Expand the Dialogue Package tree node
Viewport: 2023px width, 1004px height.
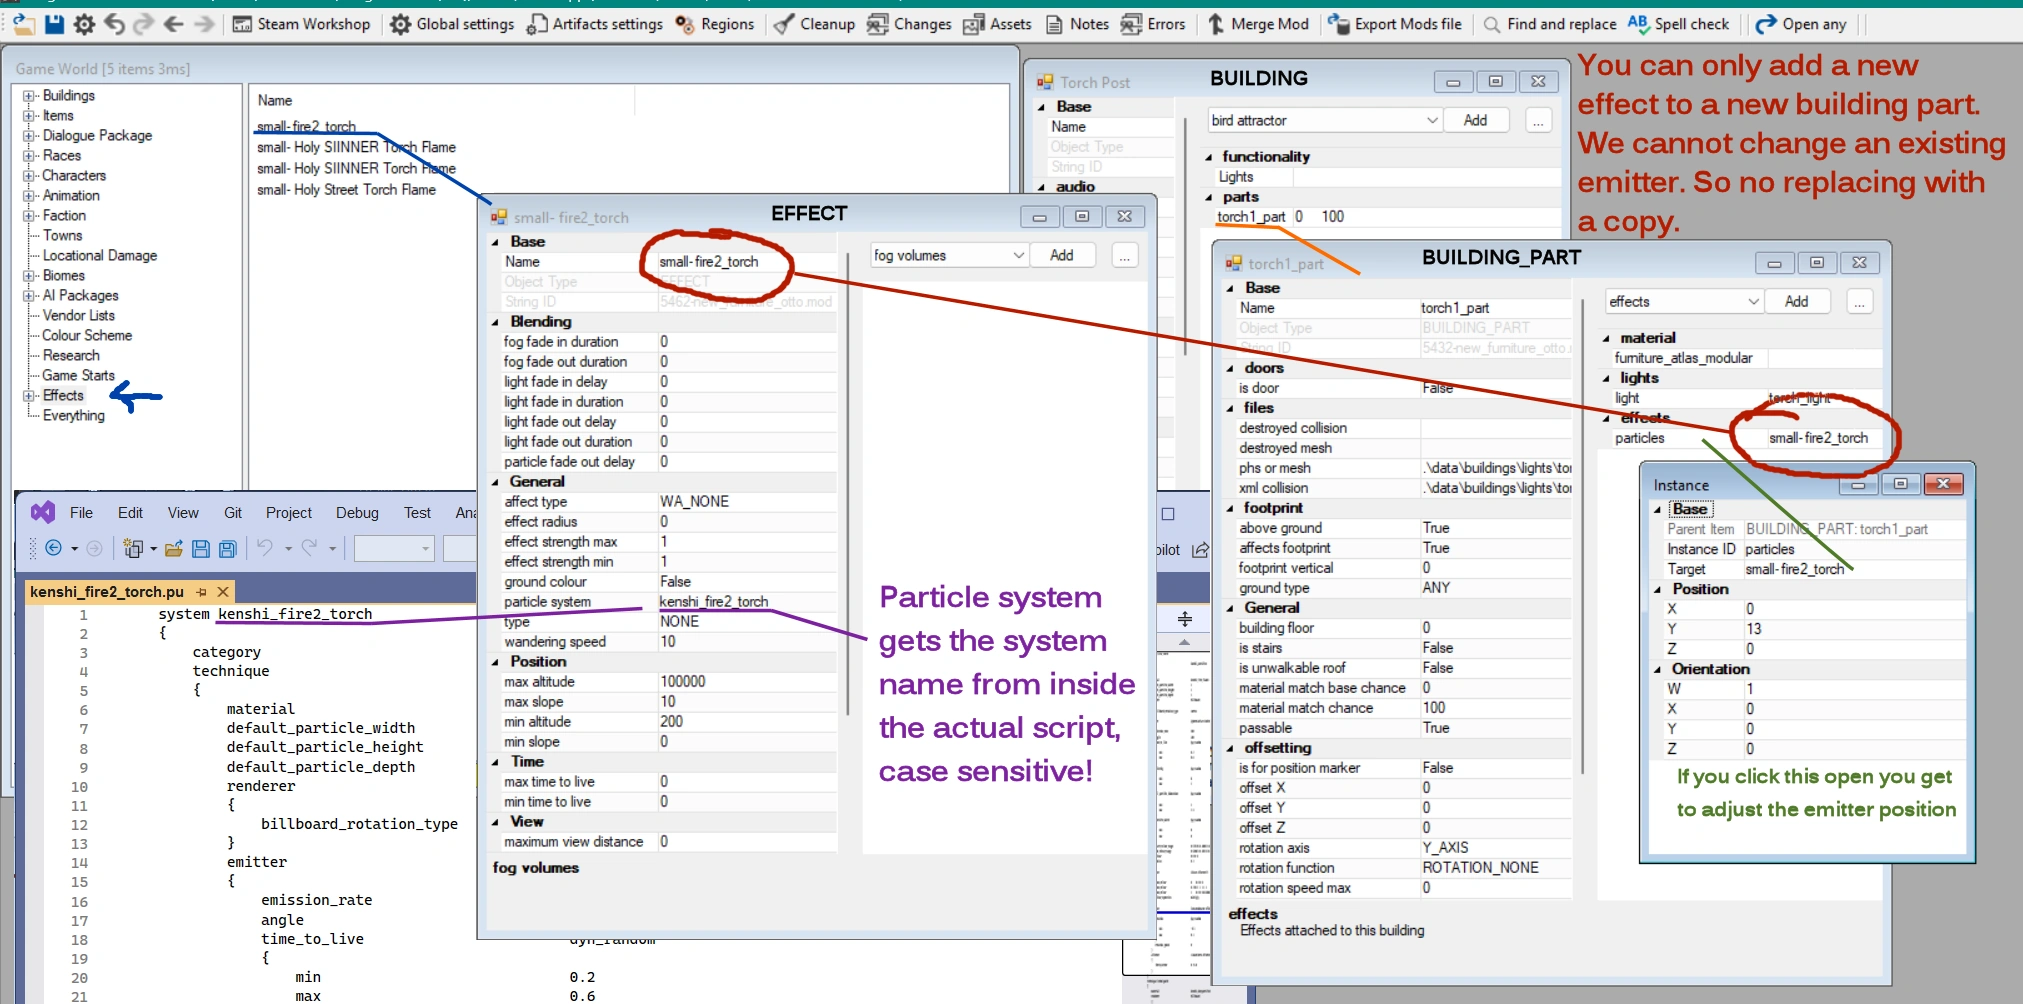(29, 136)
